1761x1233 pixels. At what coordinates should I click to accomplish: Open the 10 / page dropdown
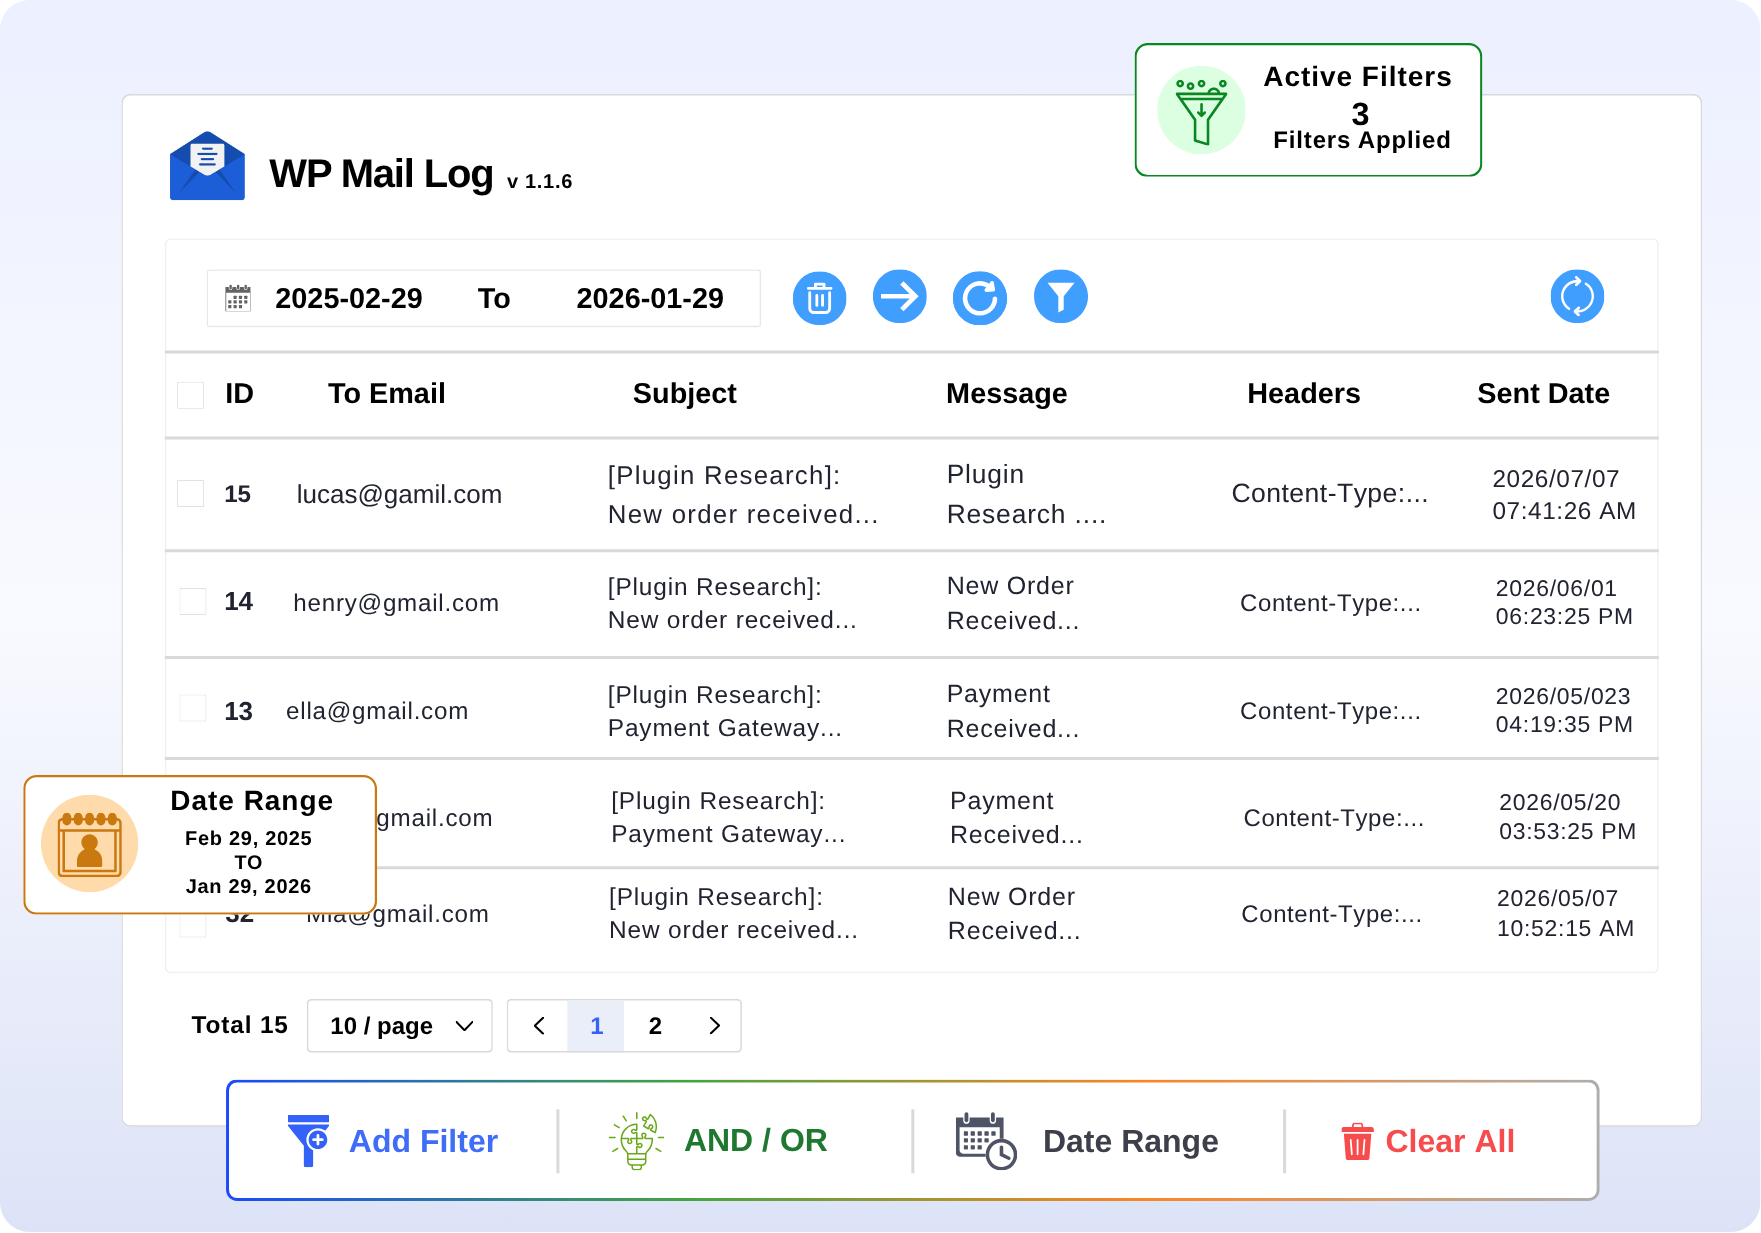[x=400, y=1026]
